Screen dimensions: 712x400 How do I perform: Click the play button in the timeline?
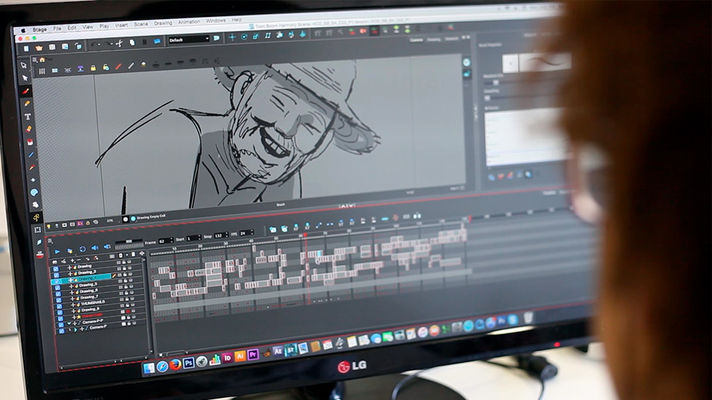[x=58, y=251]
